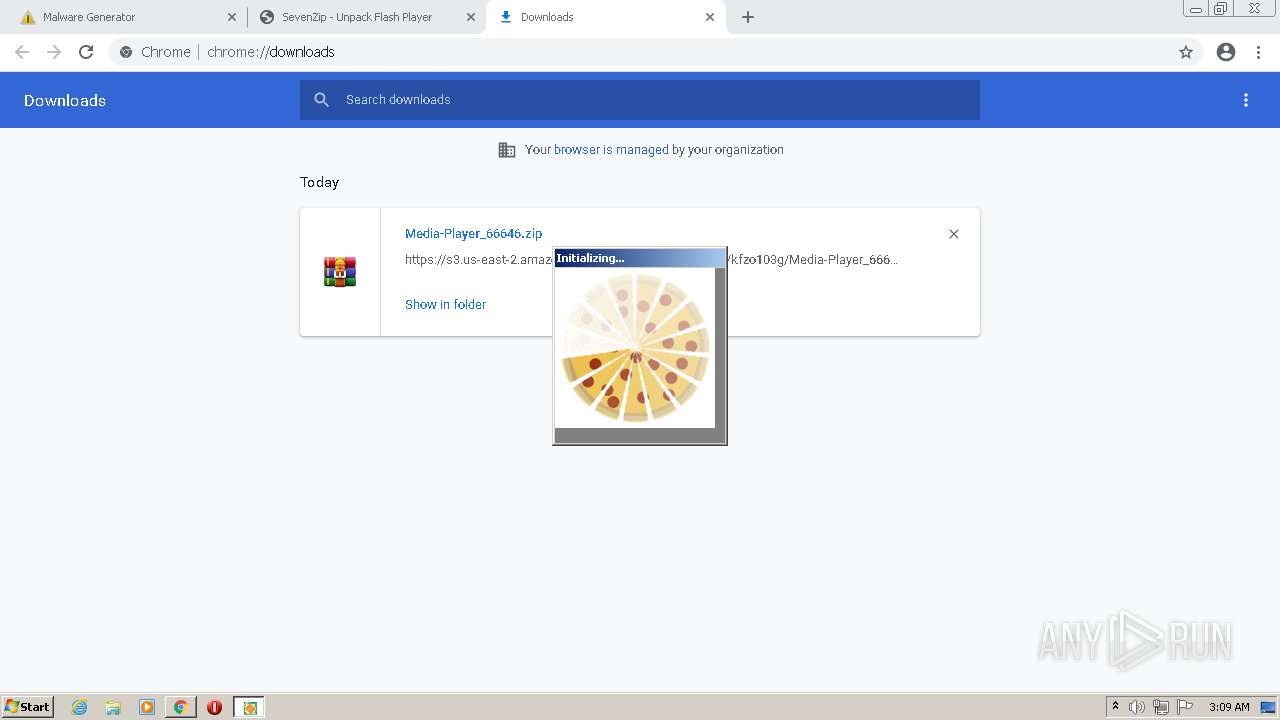This screenshot has height=720, width=1280.
Task: Open Media-Player_66646.zip file link
Action: point(474,233)
